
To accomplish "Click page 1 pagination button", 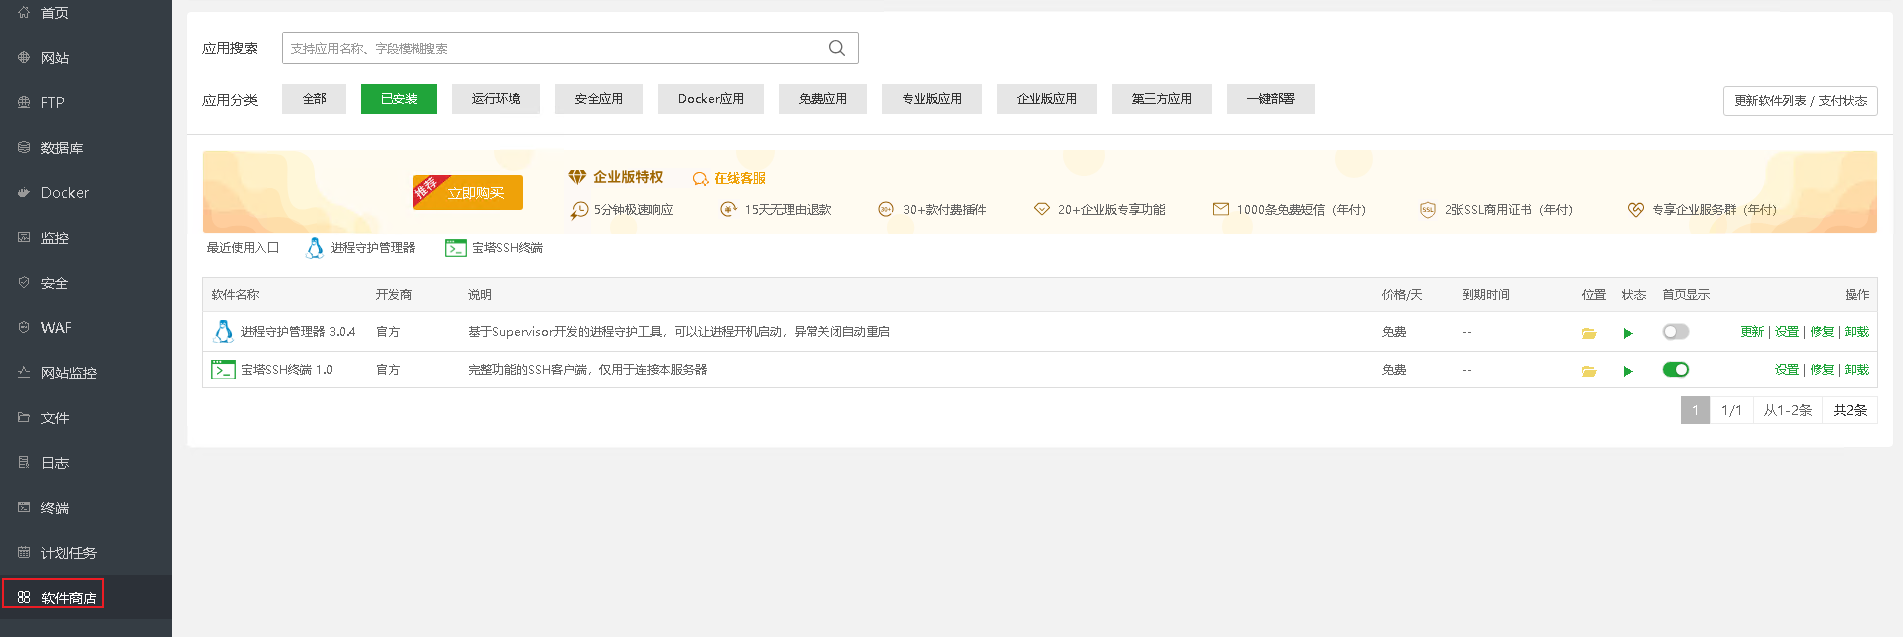I will click(x=1695, y=410).
